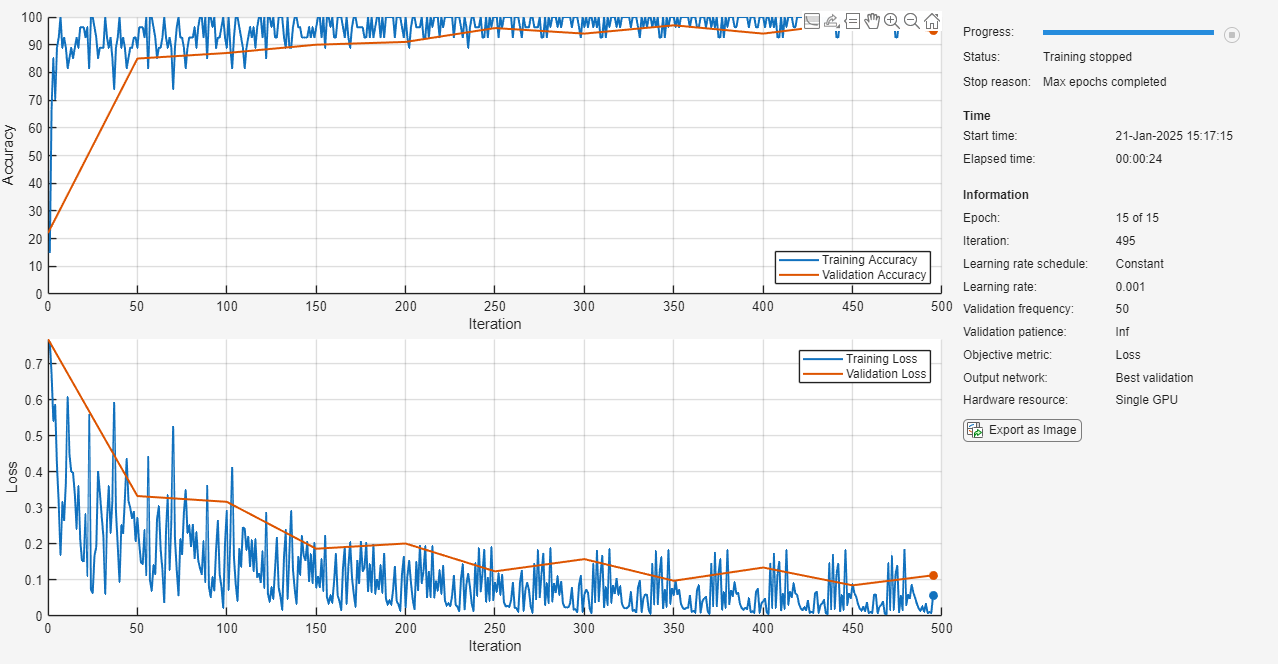The width and height of the screenshot is (1278, 664).
Task: Select Training Accuracy legend entry
Action: point(868,260)
